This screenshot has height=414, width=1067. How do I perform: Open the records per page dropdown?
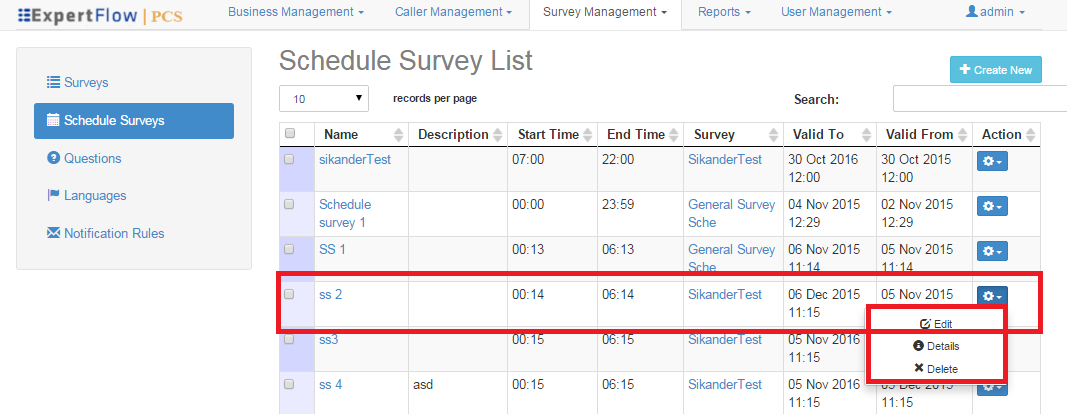324,99
